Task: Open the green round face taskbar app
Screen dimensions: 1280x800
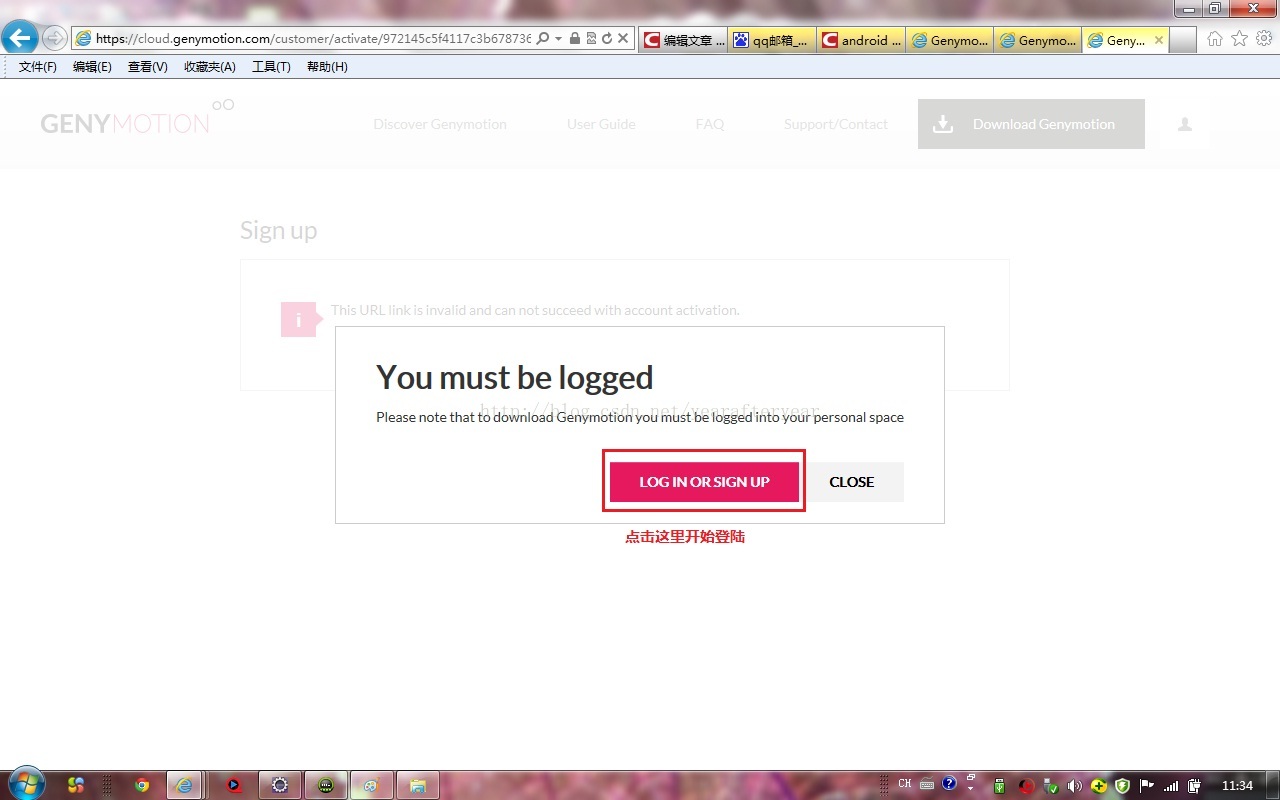Action: click(326, 786)
